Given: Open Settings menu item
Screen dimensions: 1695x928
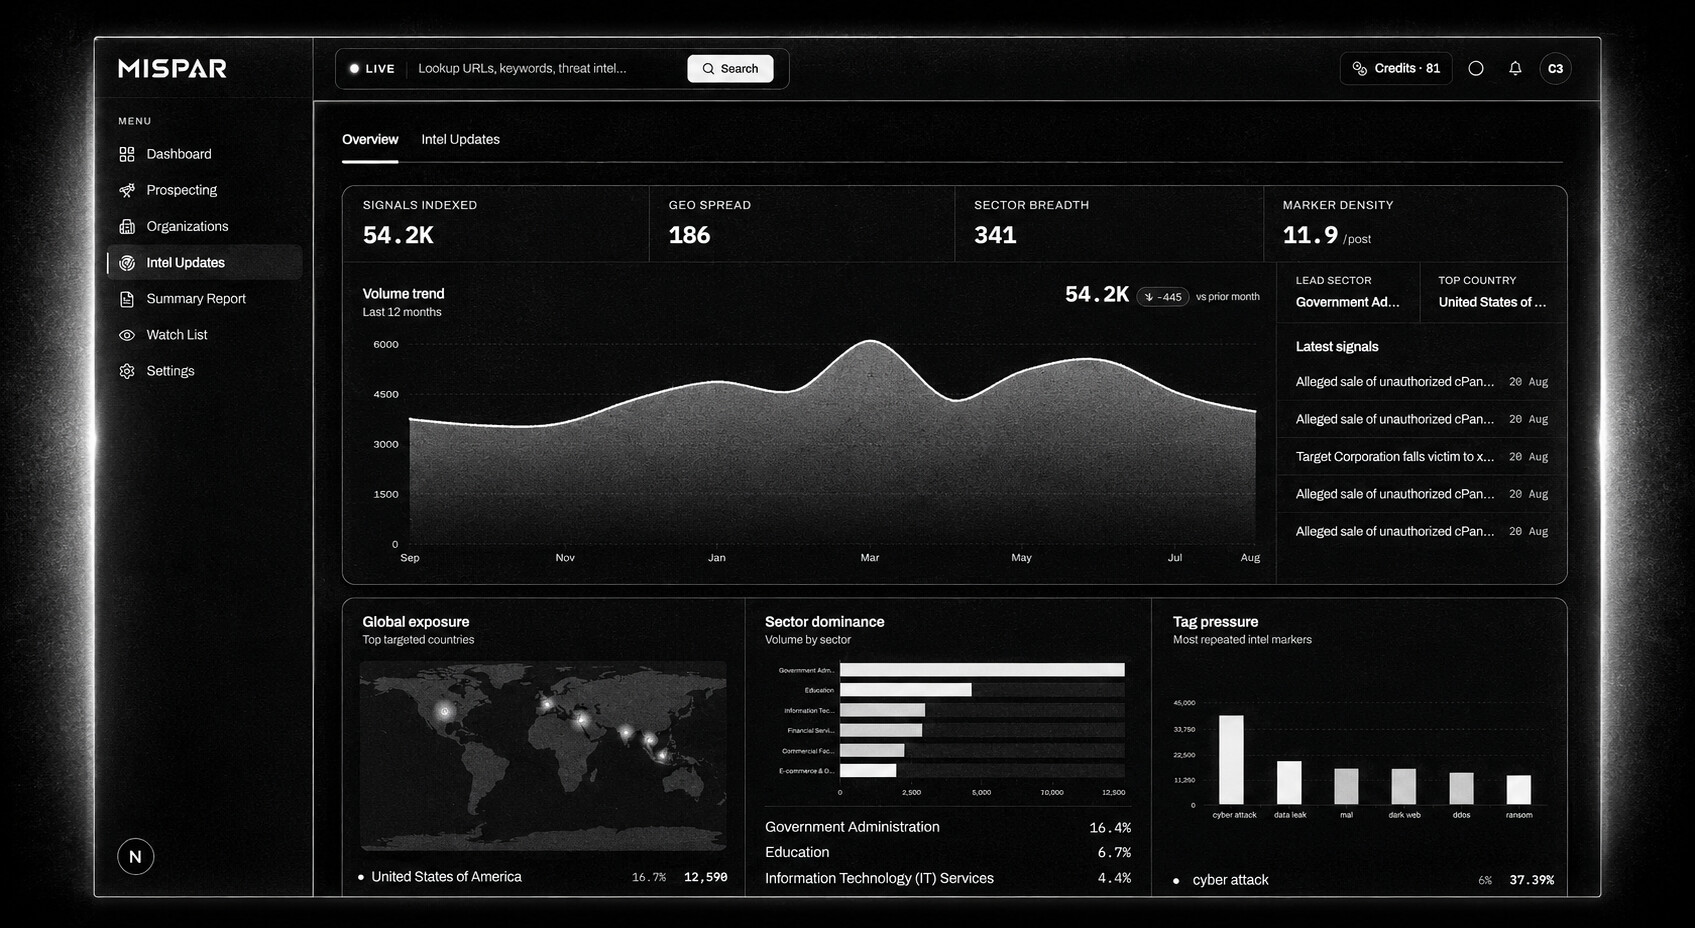Looking at the screenshot, I should pyautogui.click(x=204, y=371).
